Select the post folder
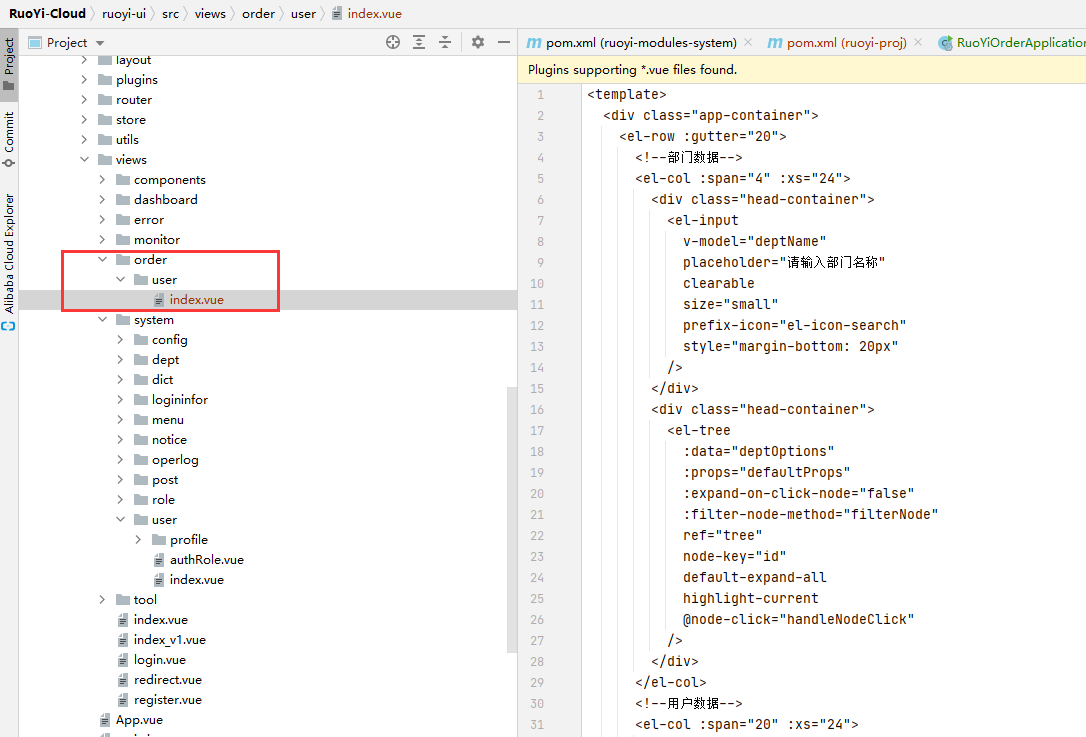1086x737 pixels. point(165,479)
